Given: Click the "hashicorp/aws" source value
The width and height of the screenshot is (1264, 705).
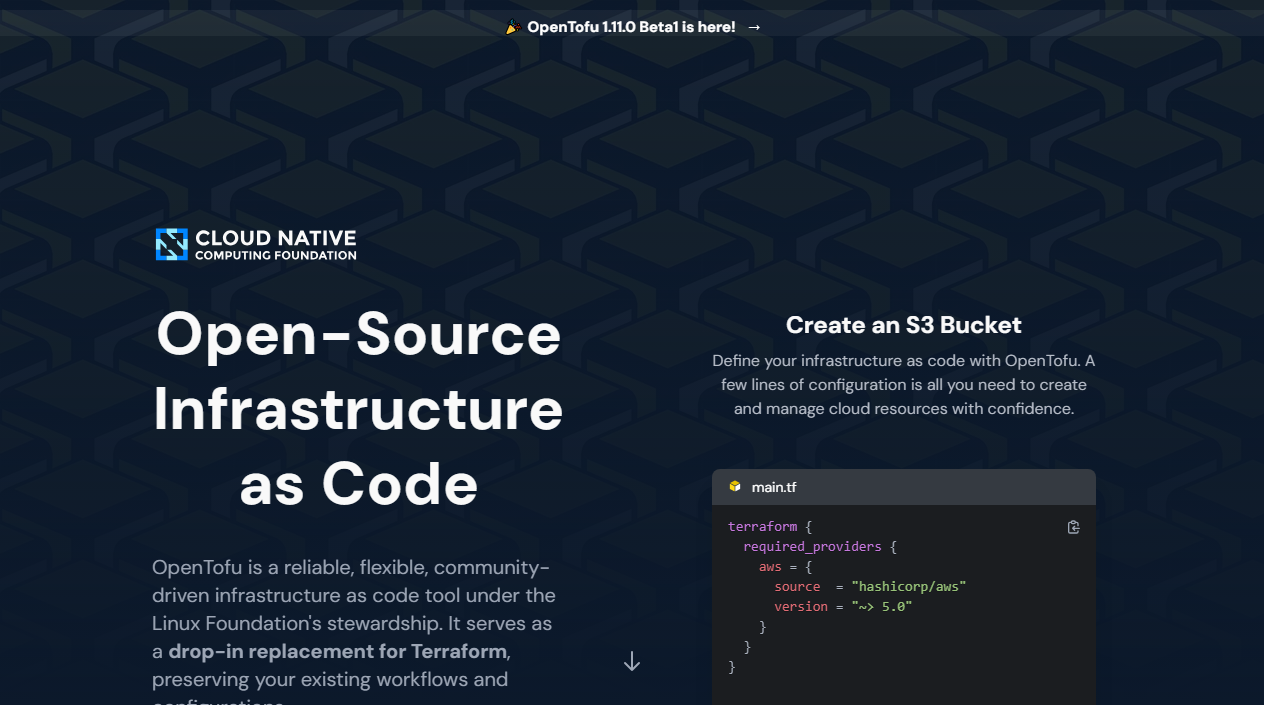Looking at the screenshot, I should click(x=909, y=586).
